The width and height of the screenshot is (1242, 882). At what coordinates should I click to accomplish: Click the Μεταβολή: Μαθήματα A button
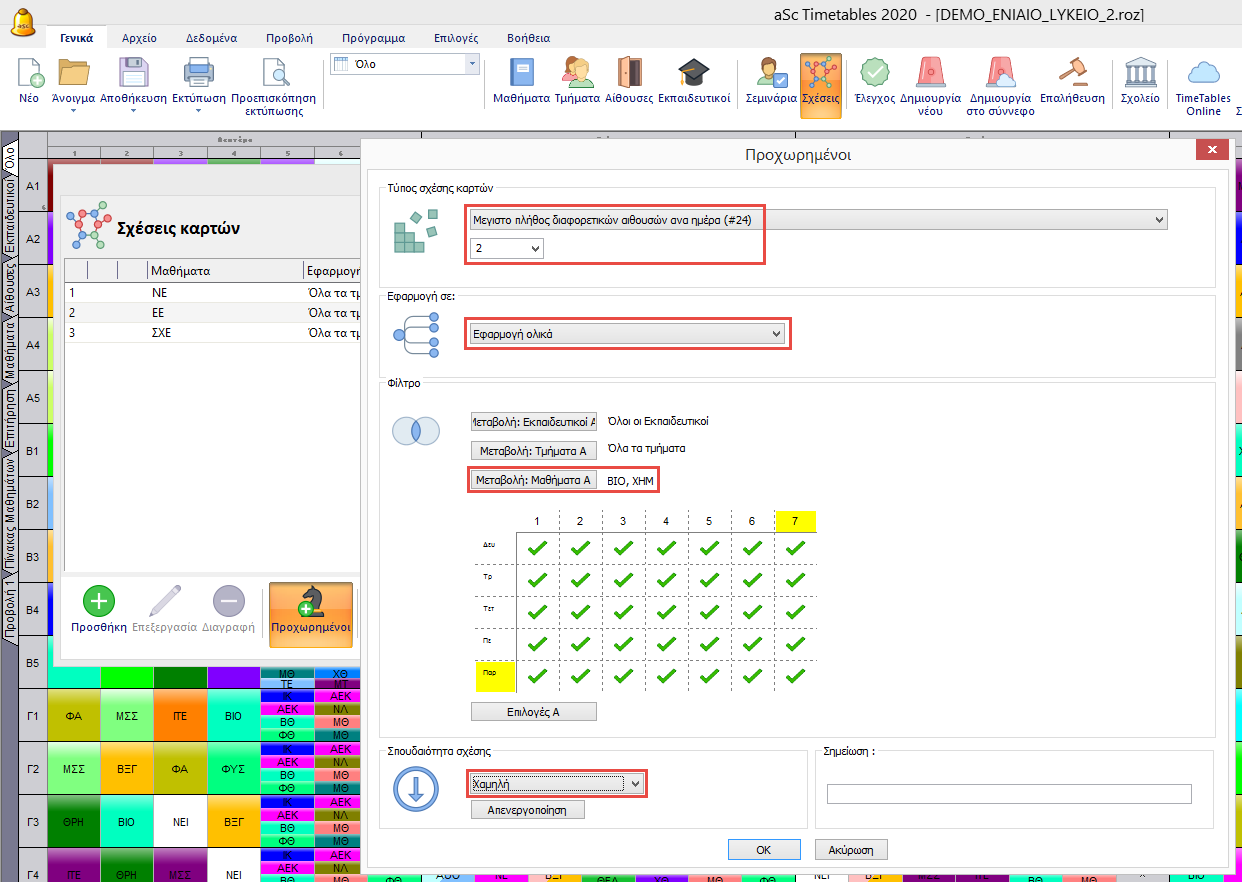[x=533, y=480]
